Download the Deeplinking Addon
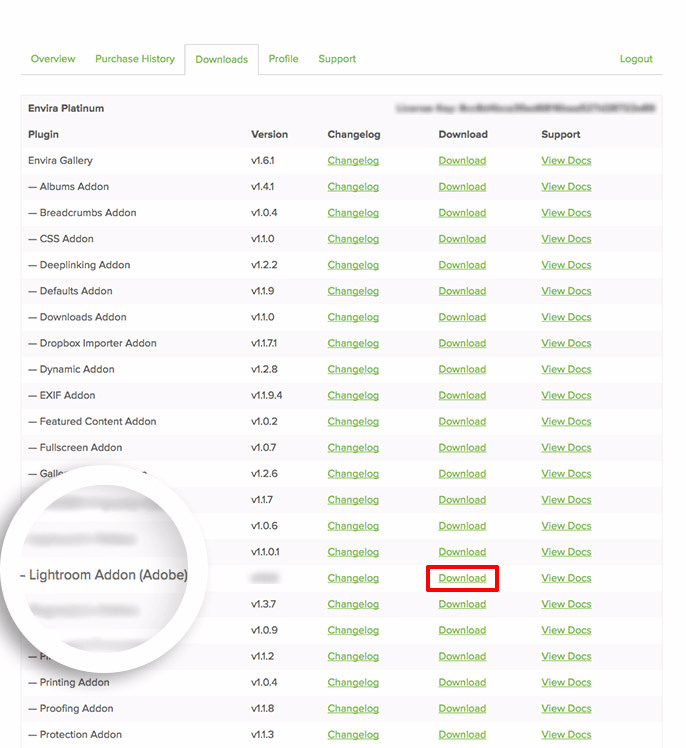Viewport: 686px width, 748px height. point(462,265)
